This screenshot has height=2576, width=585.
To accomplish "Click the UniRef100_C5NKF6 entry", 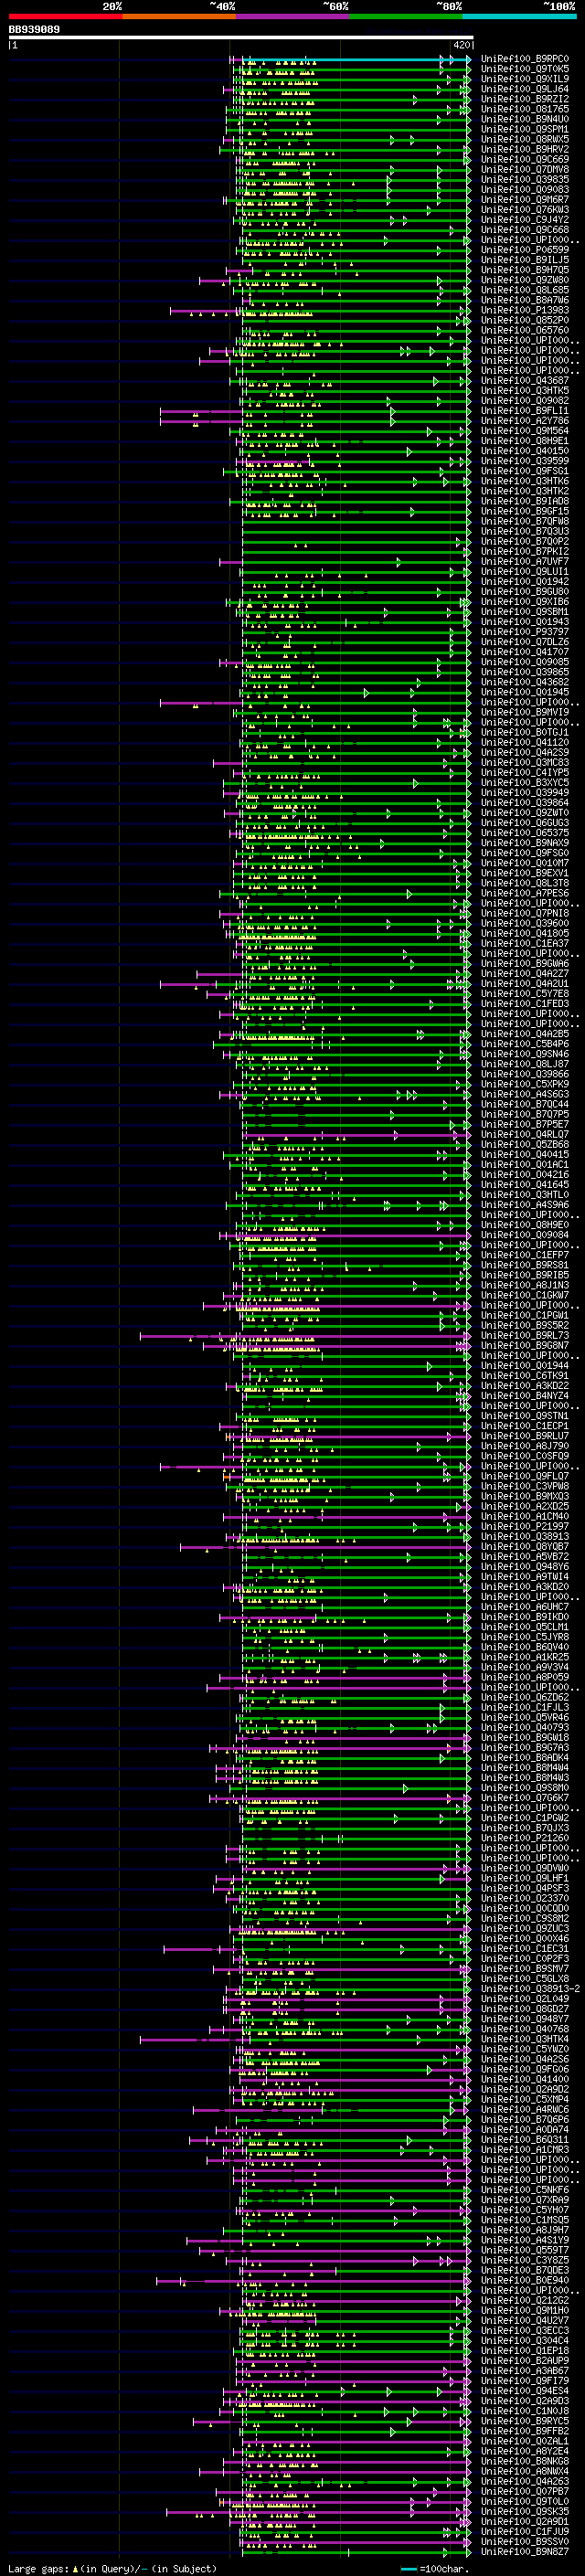I will coord(525,2190).
